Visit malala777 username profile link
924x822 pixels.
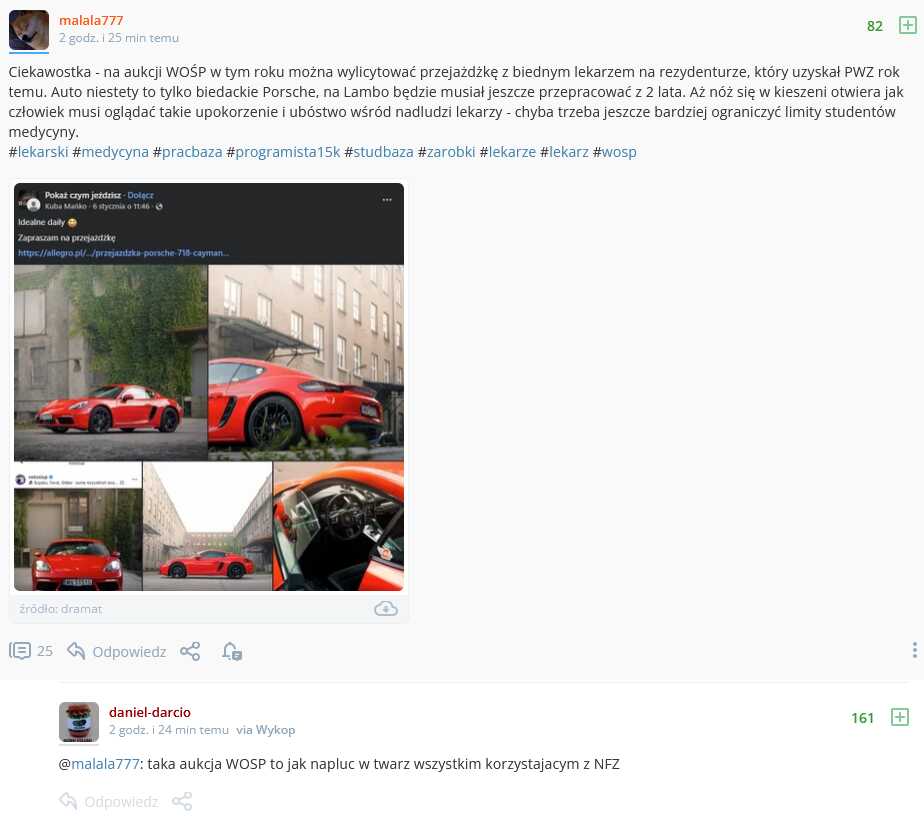point(91,20)
